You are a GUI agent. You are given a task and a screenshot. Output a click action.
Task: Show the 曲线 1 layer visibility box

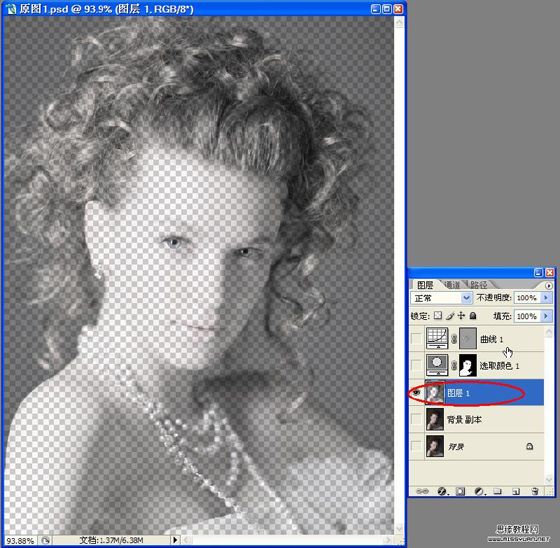click(416, 338)
